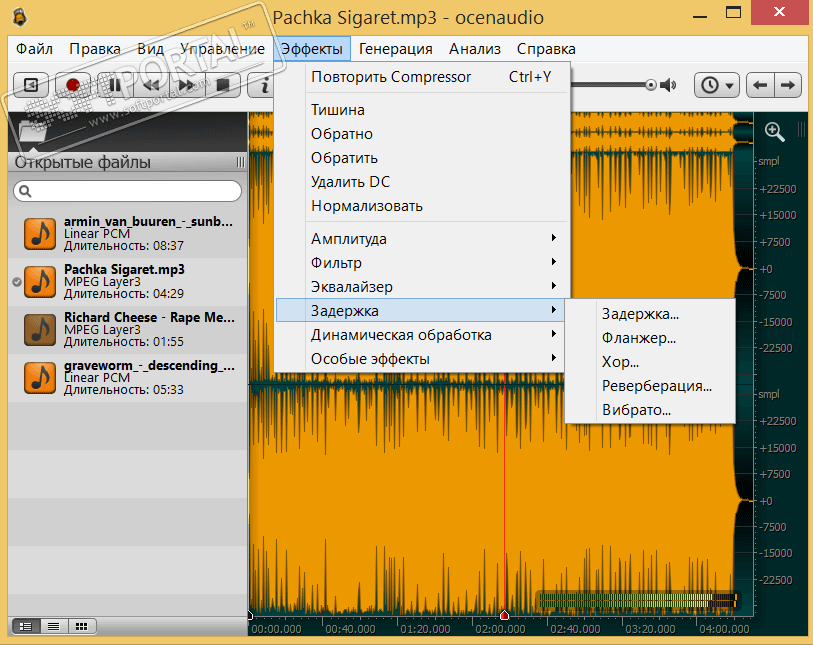Open folder icon above Открытые файлы

[33, 130]
